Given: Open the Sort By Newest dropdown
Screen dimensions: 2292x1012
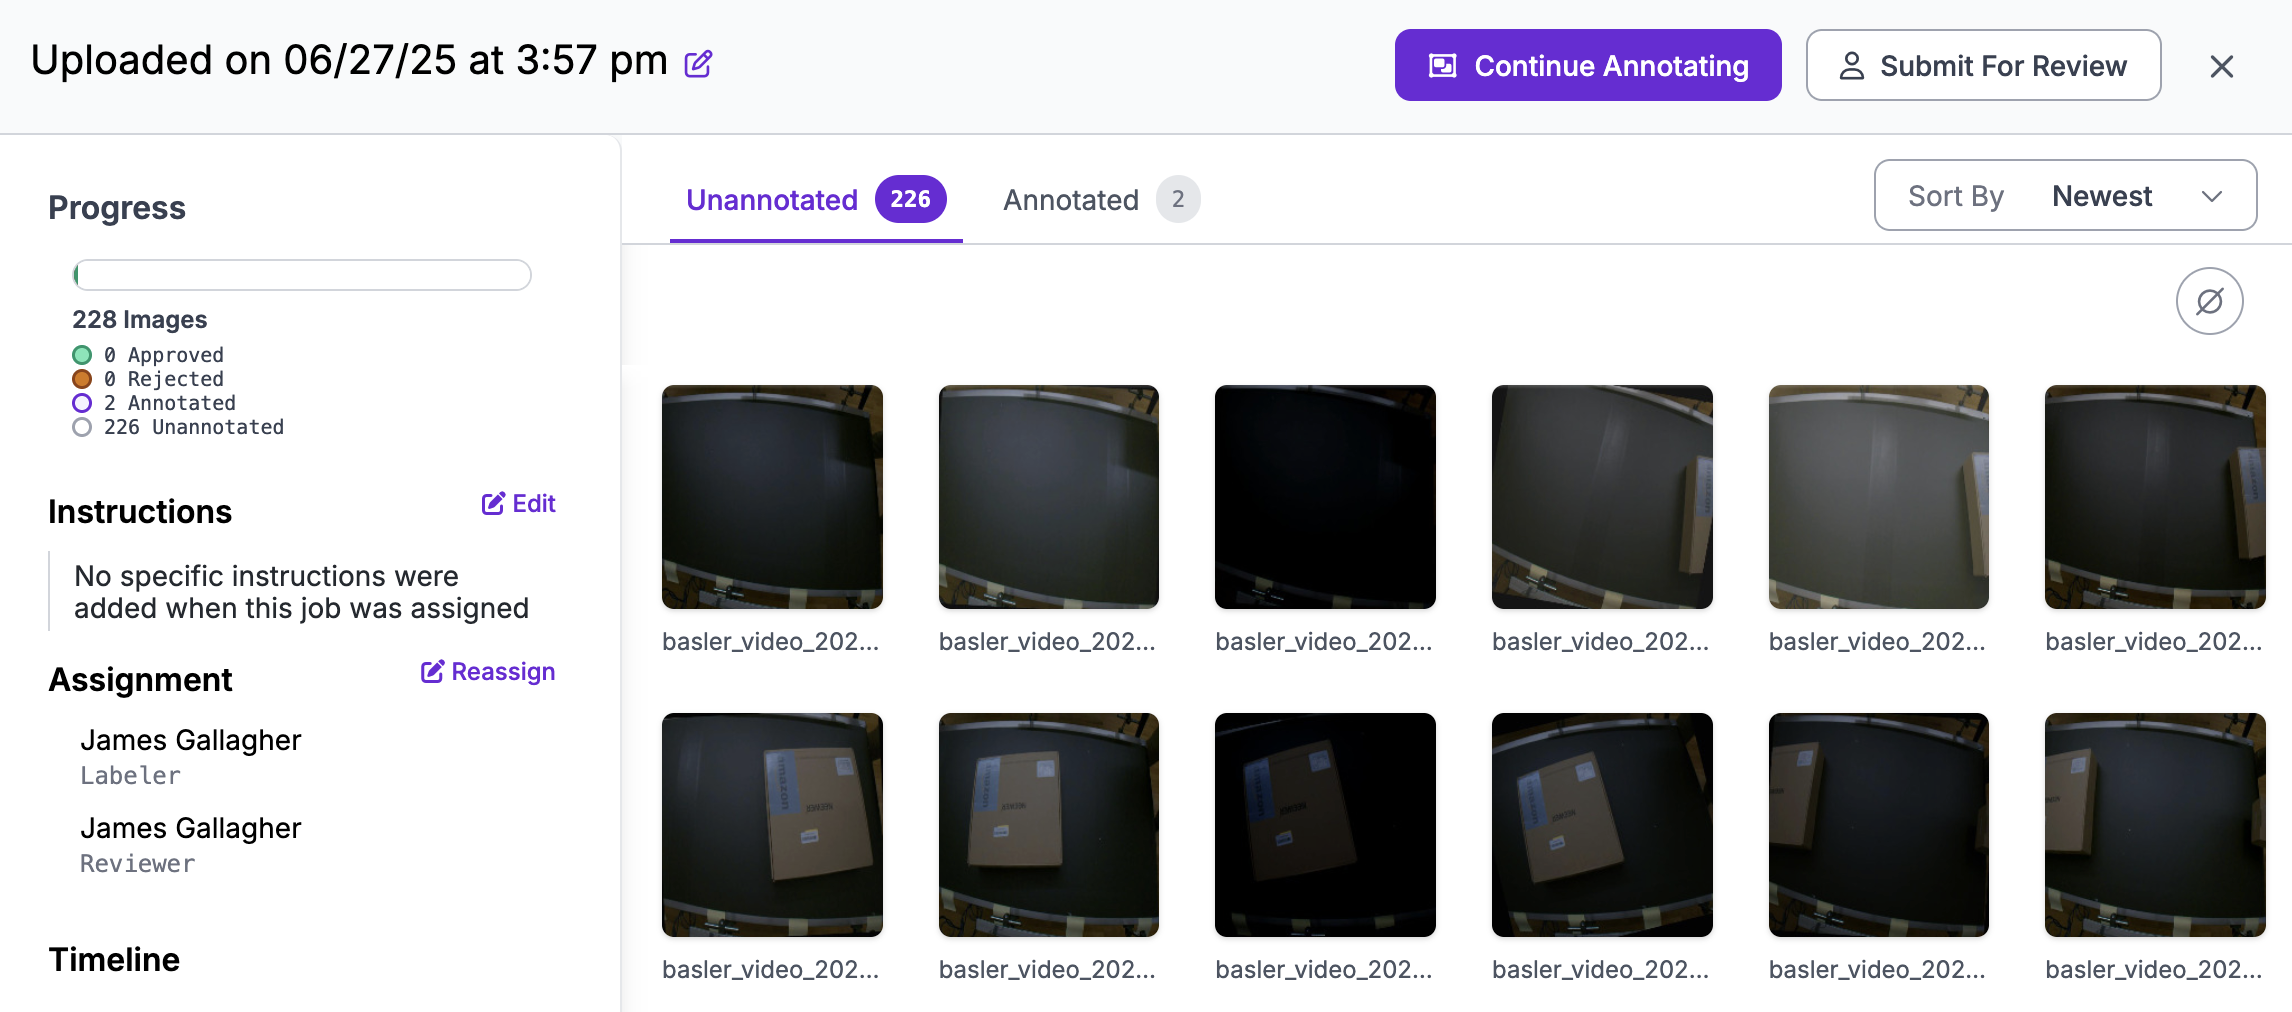Looking at the screenshot, I should [x=2064, y=196].
